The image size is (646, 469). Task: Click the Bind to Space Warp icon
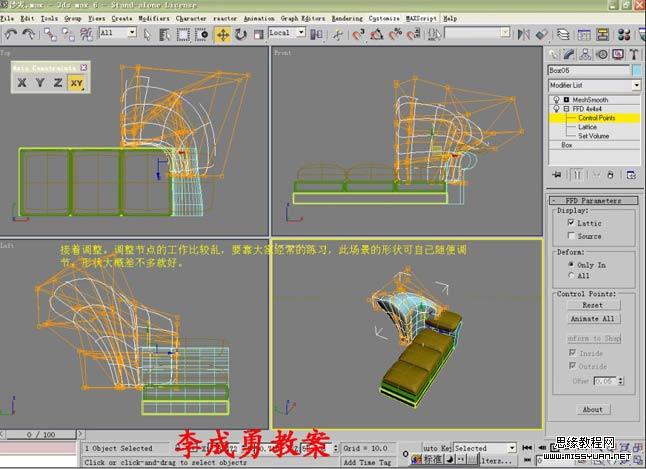pyautogui.click(x=86, y=34)
